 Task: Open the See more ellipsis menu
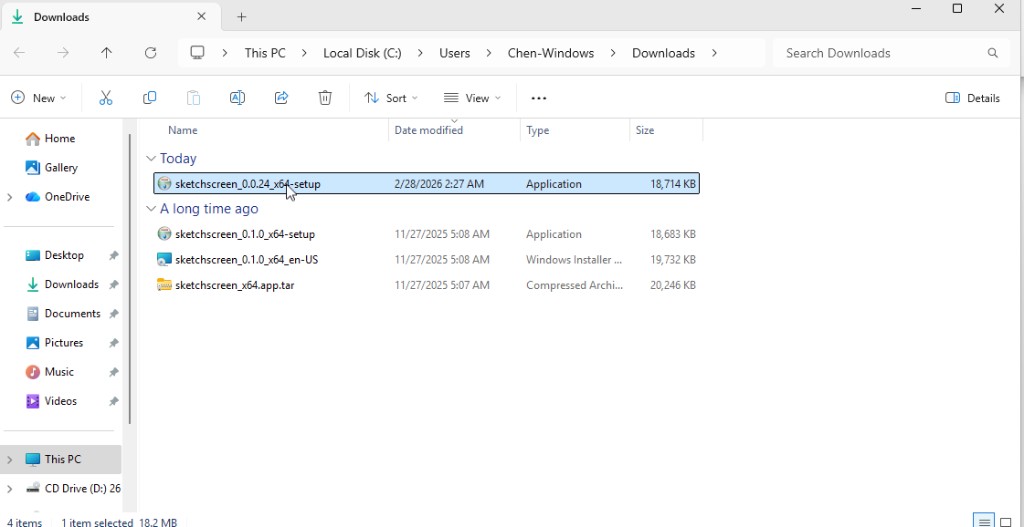point(539,98)
